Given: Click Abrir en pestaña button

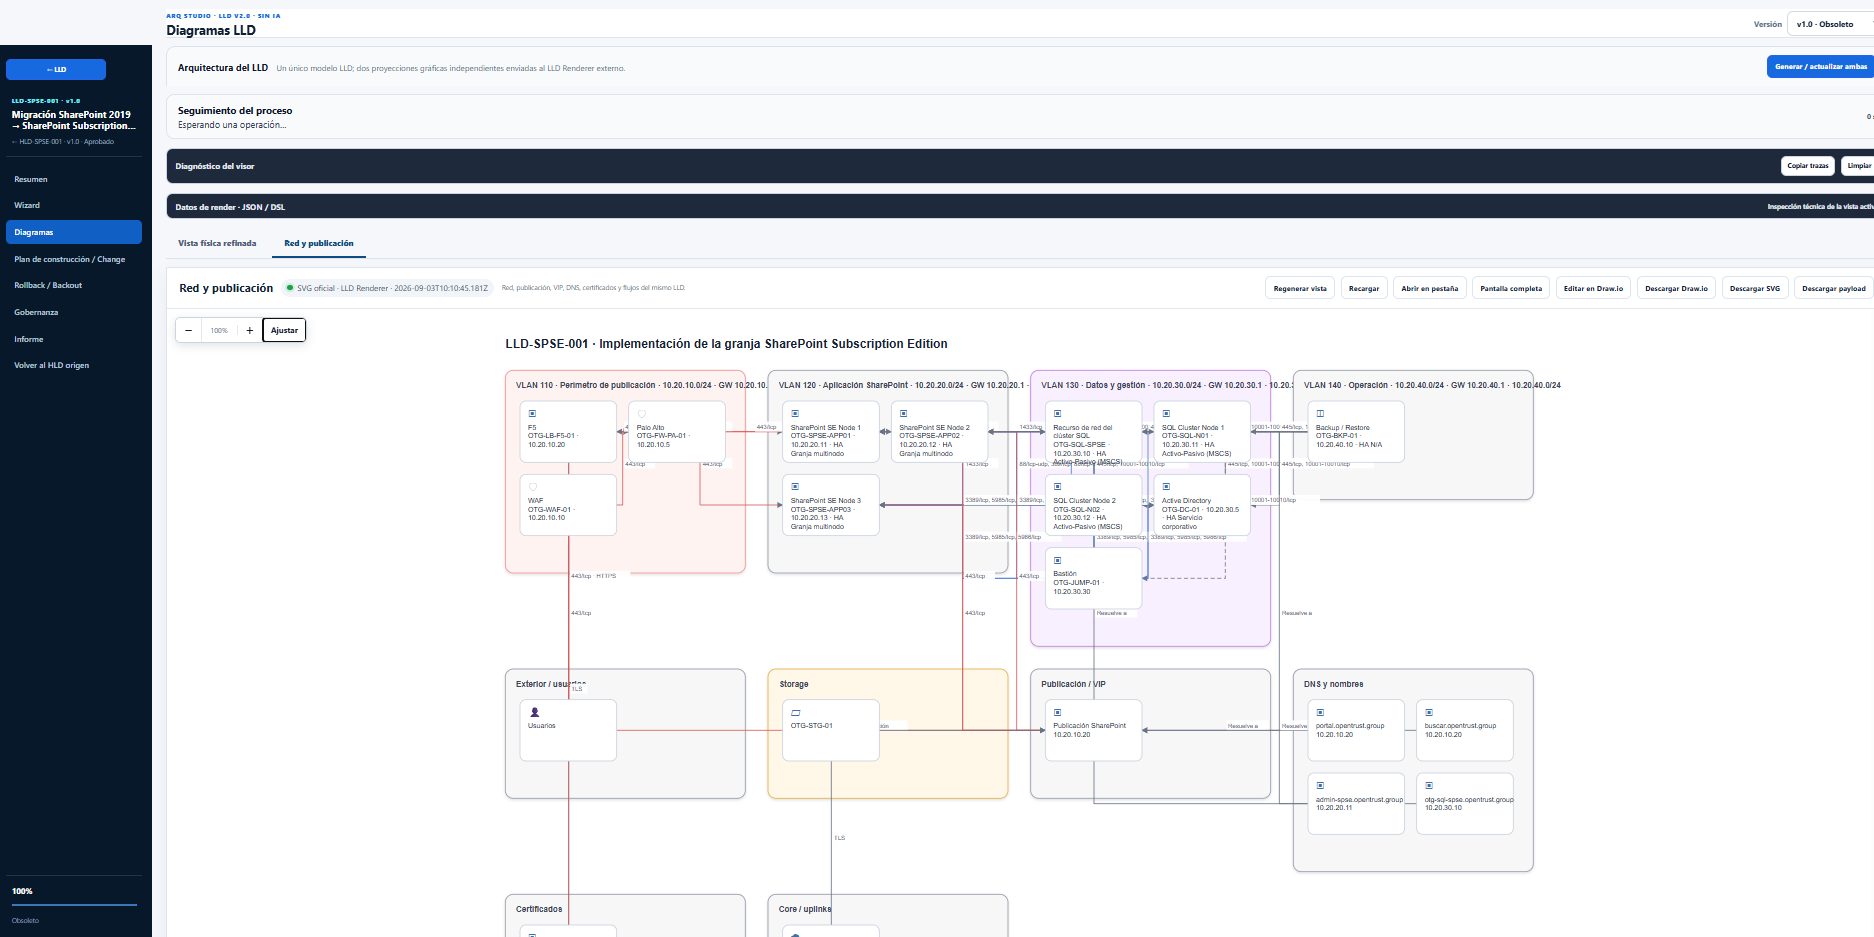Looking at the screenshot, I should (1430, 288).
